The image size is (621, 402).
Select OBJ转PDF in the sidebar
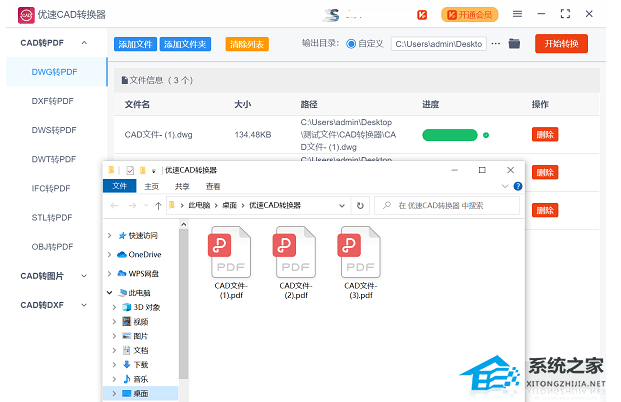coord(53,247)
